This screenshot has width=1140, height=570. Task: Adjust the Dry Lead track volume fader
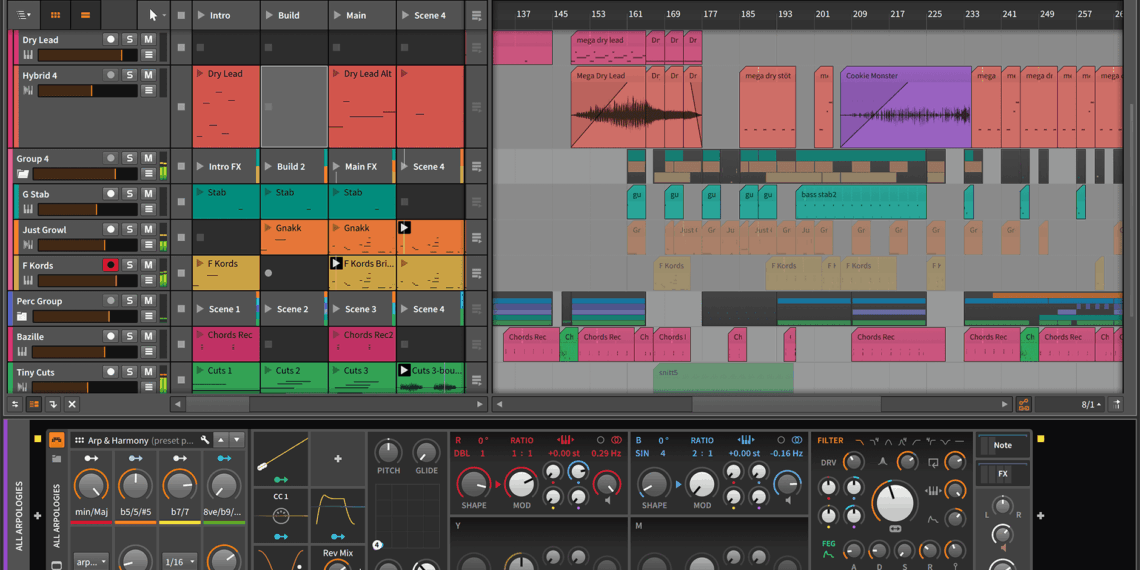click(x=95, y=55)
